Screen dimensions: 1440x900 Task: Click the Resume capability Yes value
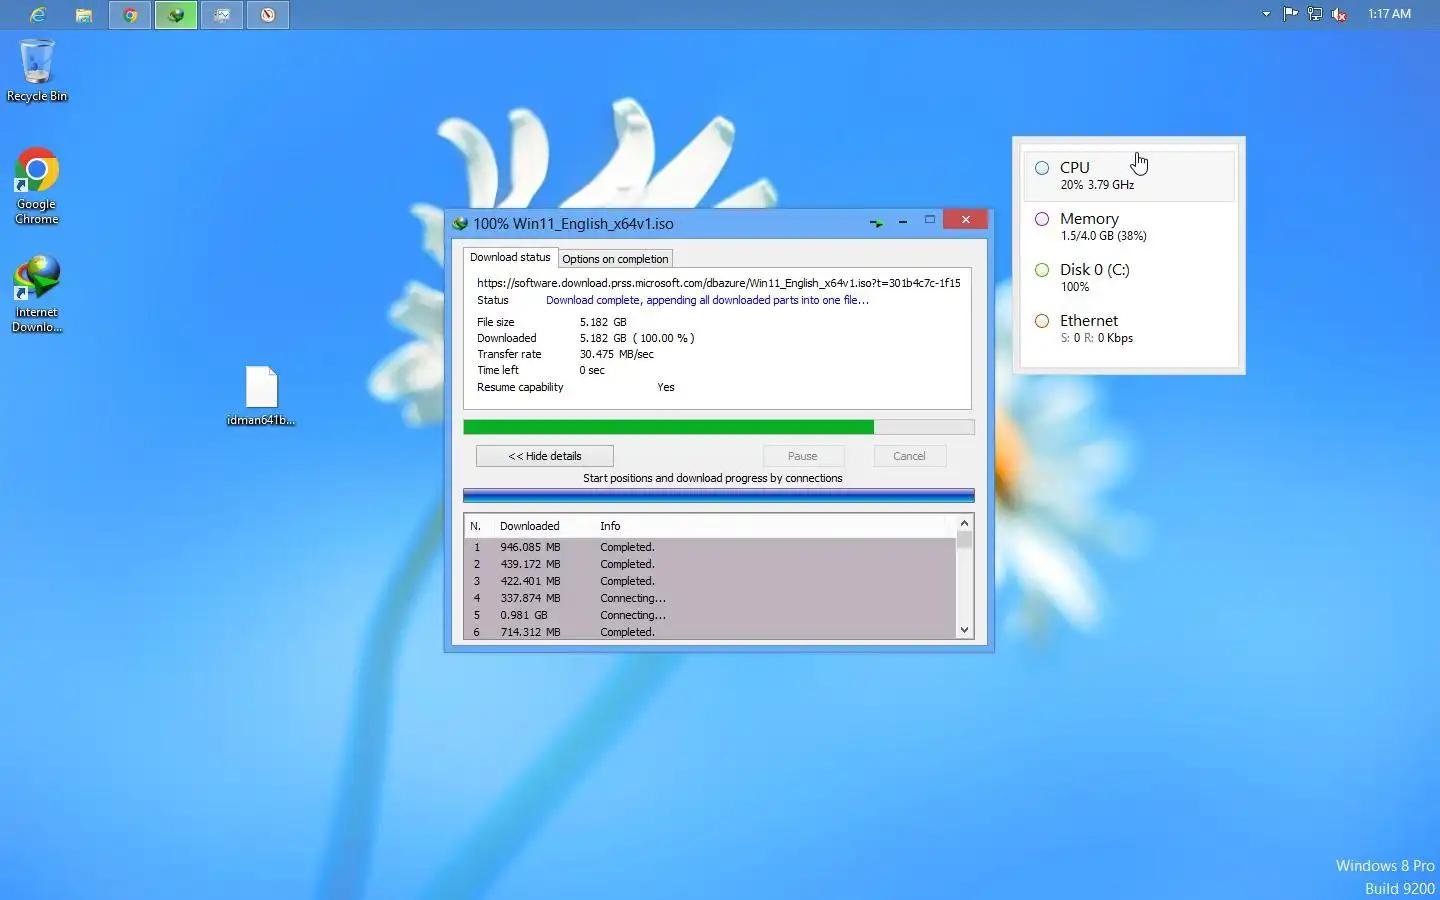tap(666, 387)
